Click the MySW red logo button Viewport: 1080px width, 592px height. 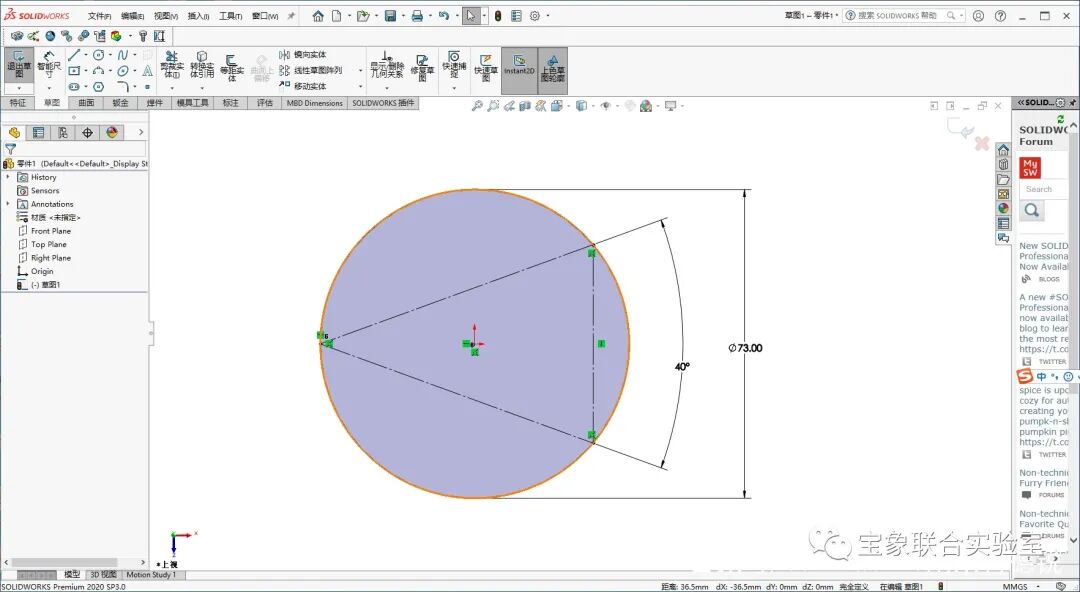1030,167
